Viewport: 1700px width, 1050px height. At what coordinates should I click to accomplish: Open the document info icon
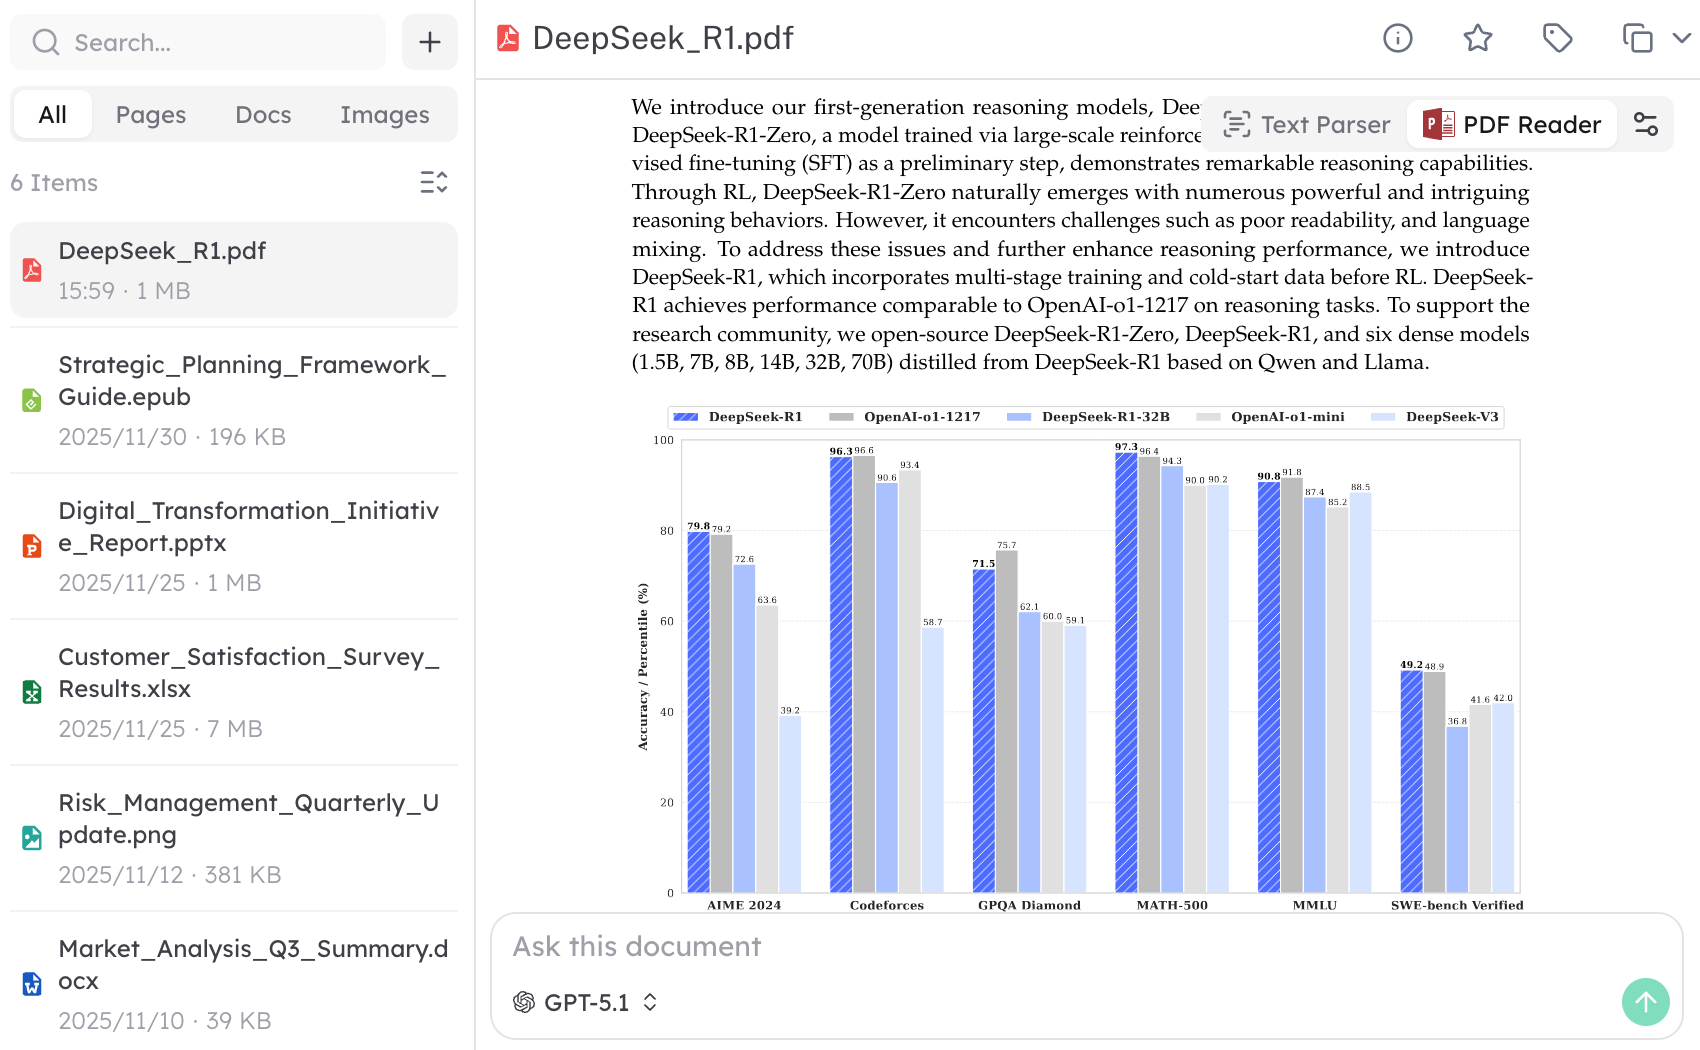pos(1397,38)
